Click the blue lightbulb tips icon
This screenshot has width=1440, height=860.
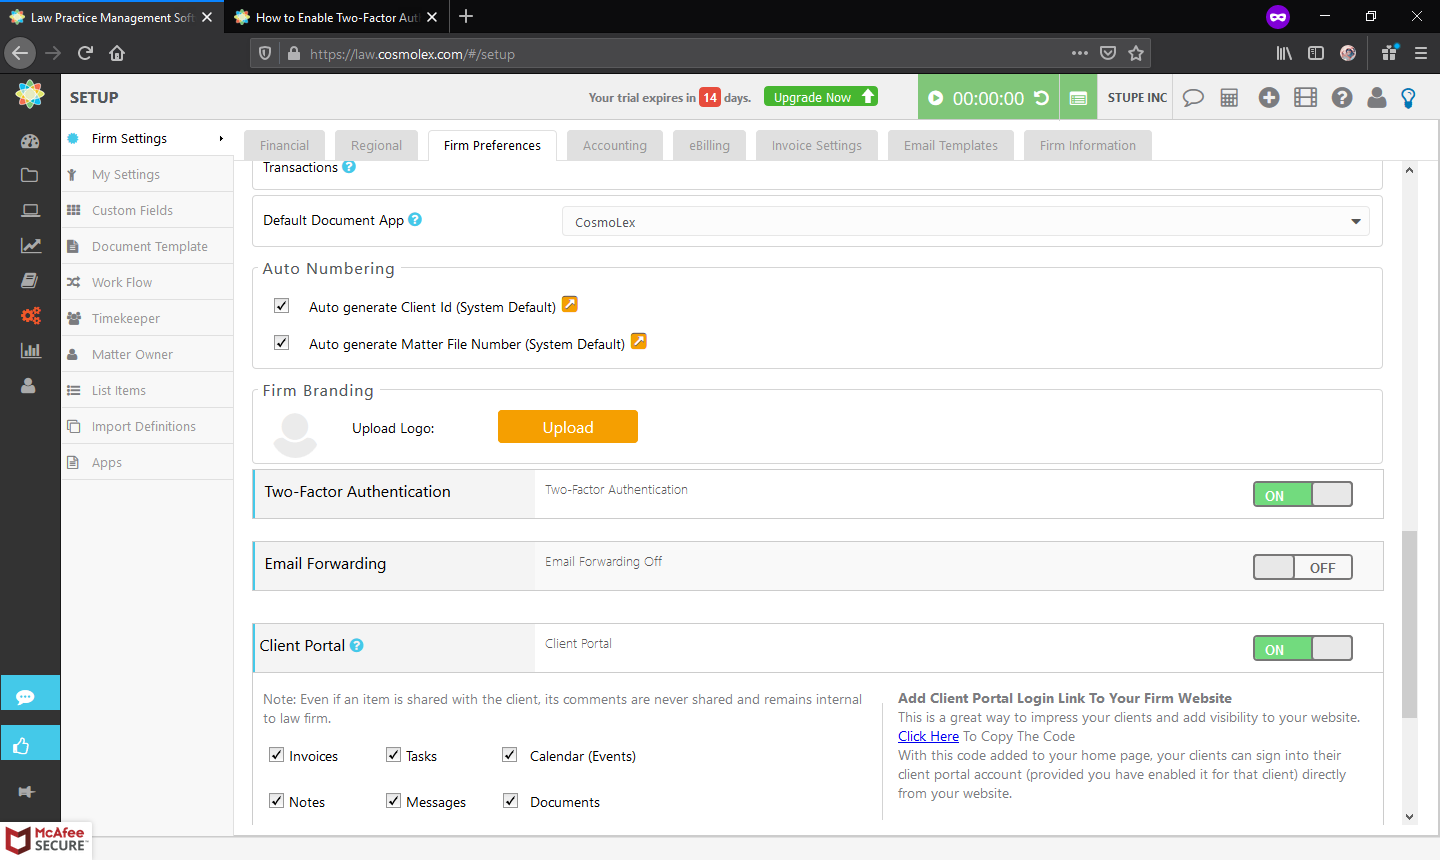(x=1409, y=98)
